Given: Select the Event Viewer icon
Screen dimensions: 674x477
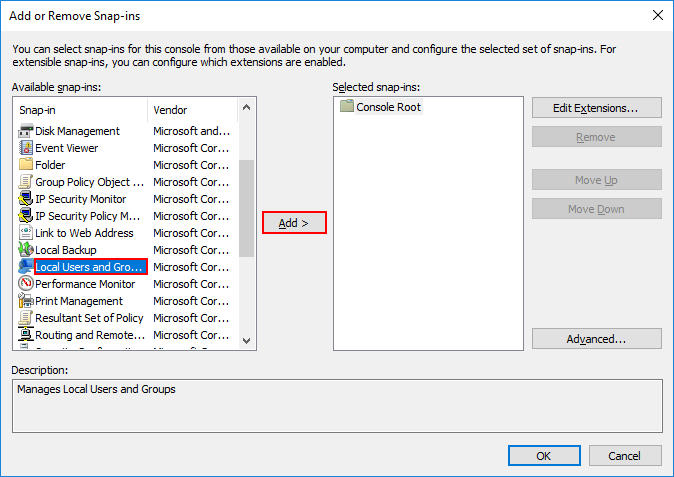Looking at the screenshot, I should tap(26, 148).
